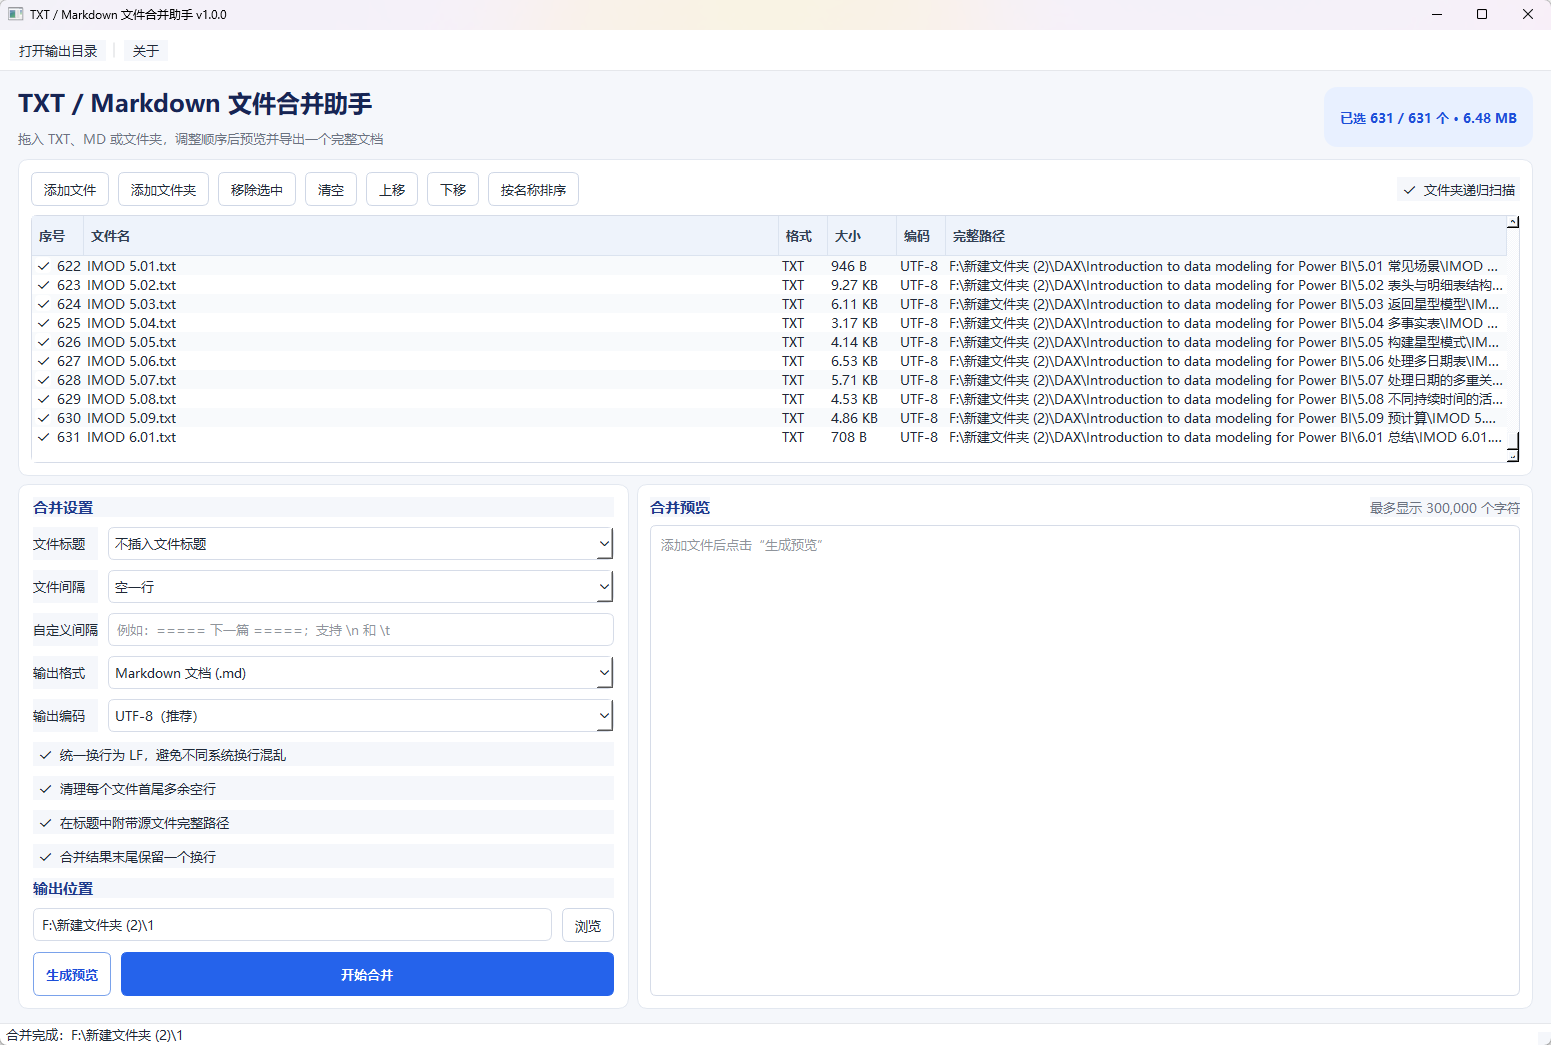This screenshot has width=1551, height=1045.
Task: Uncheck the row for IMOD 5.03.txt
Action: click(x=44, y=304)
